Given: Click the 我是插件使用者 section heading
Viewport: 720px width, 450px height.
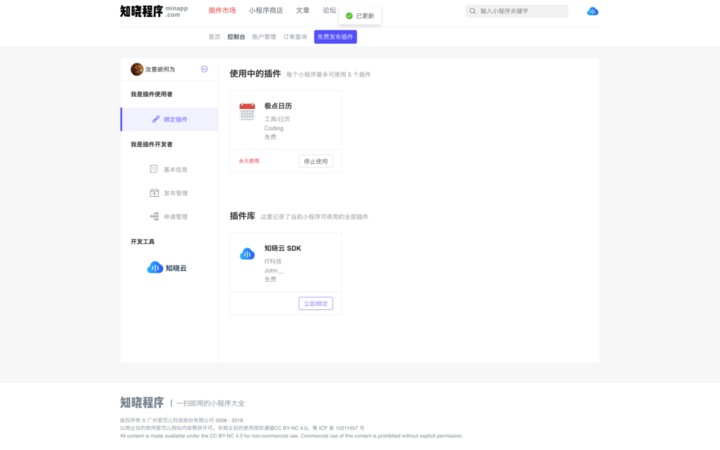Looking at the screenshot, I should pyautogui.click(x=152, y=94).
